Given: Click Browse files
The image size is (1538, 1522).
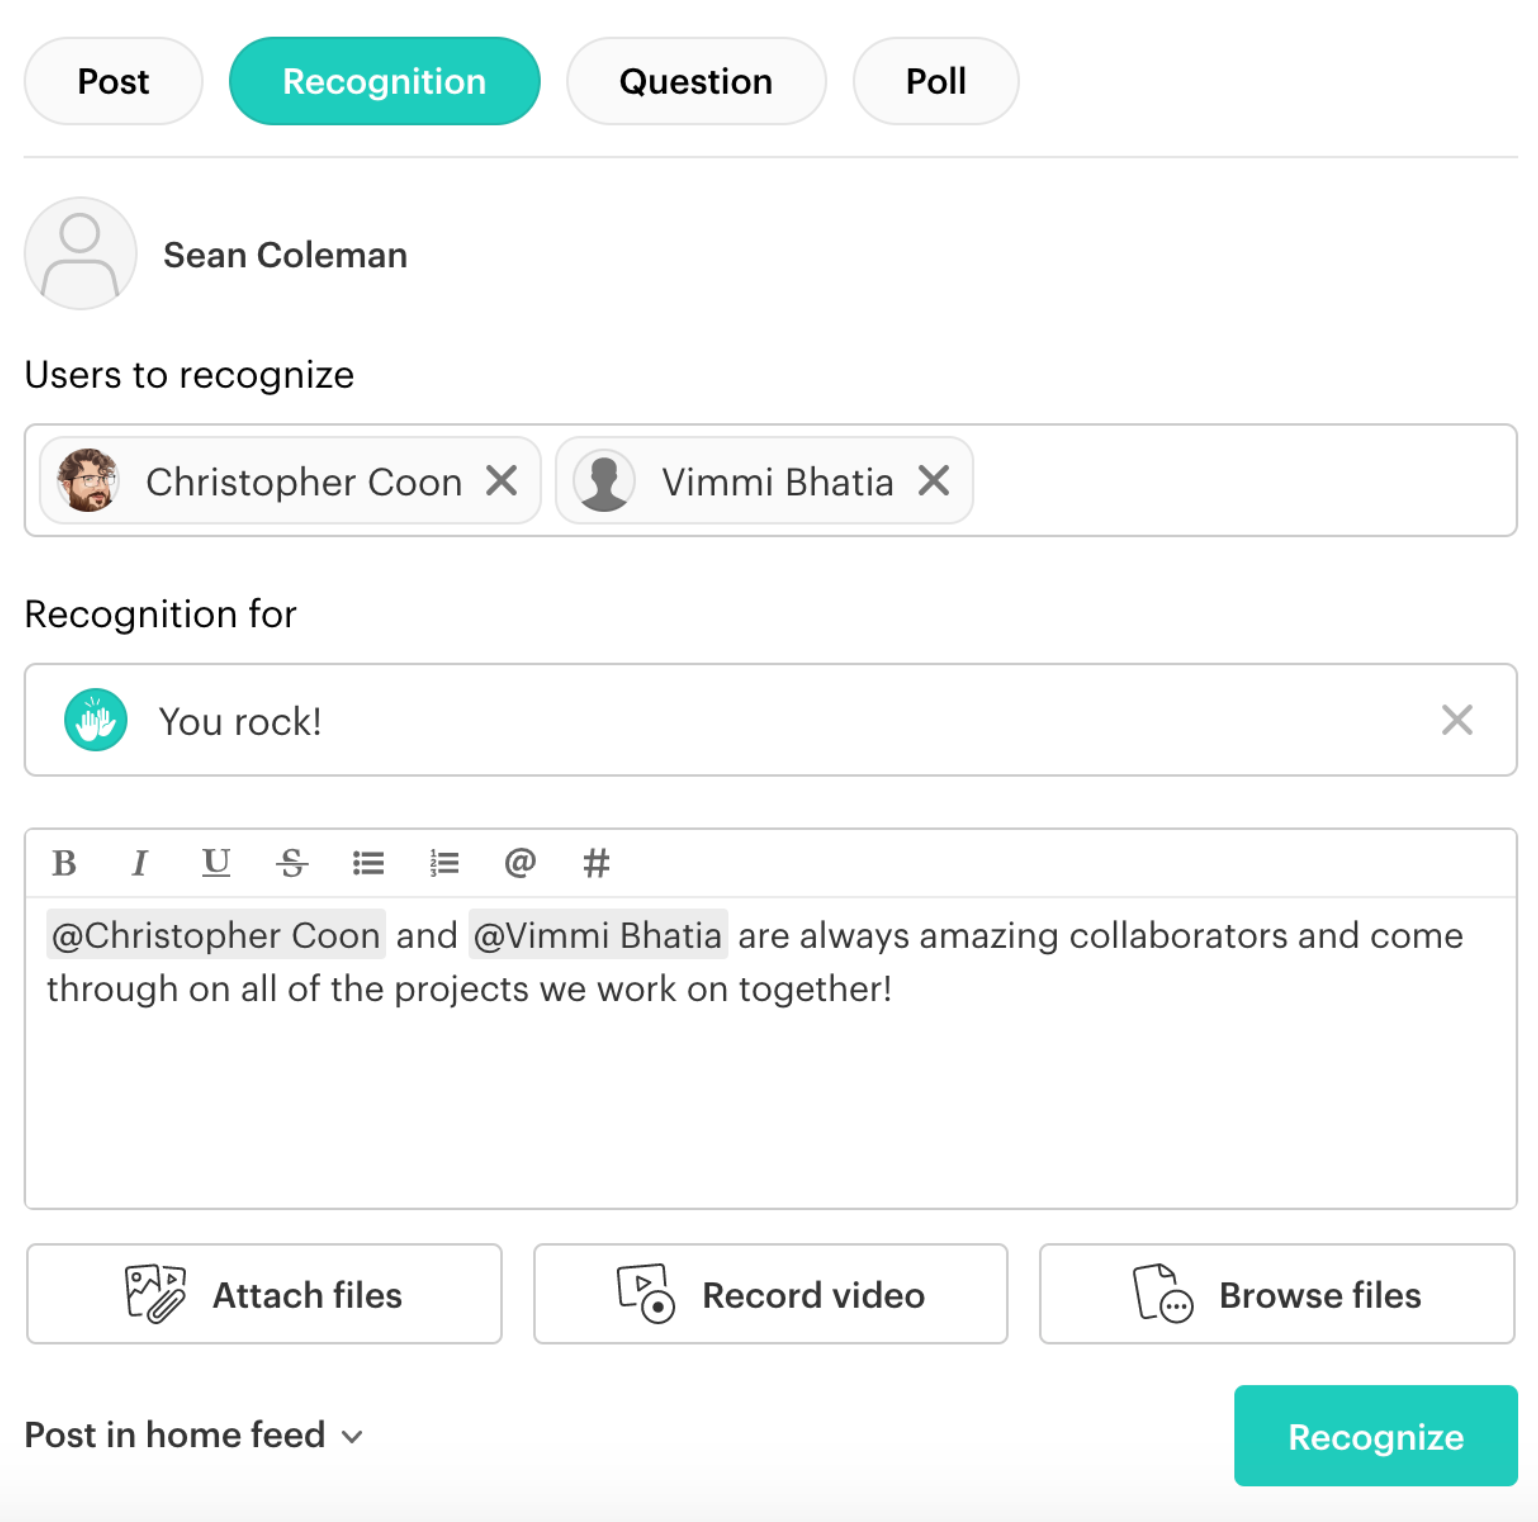Looking at the screenshot, I should (1276, 1294).
